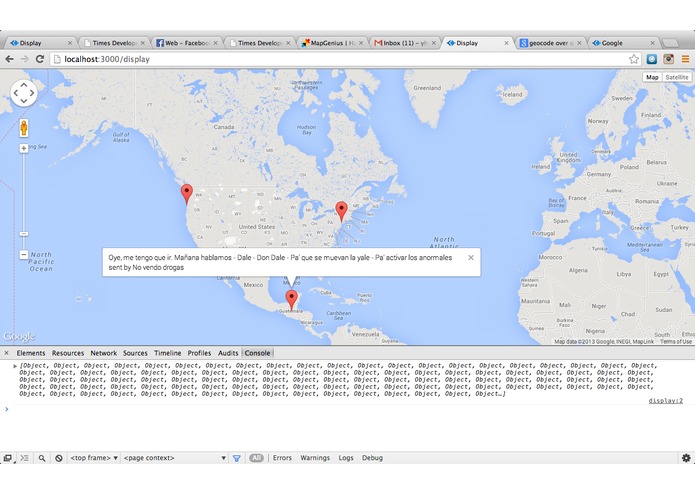Screen dimensions: 695x494
Task: Expand the logged Object array
Action: [15, 366]
